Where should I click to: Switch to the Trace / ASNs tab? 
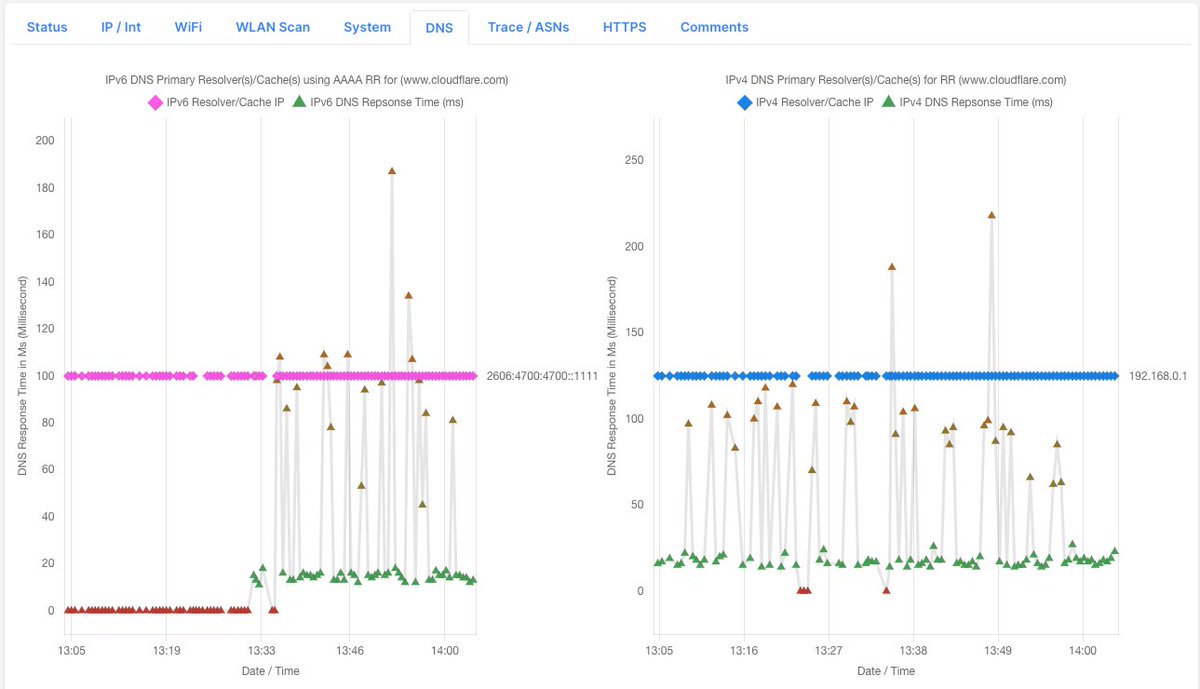click(527, 27)
